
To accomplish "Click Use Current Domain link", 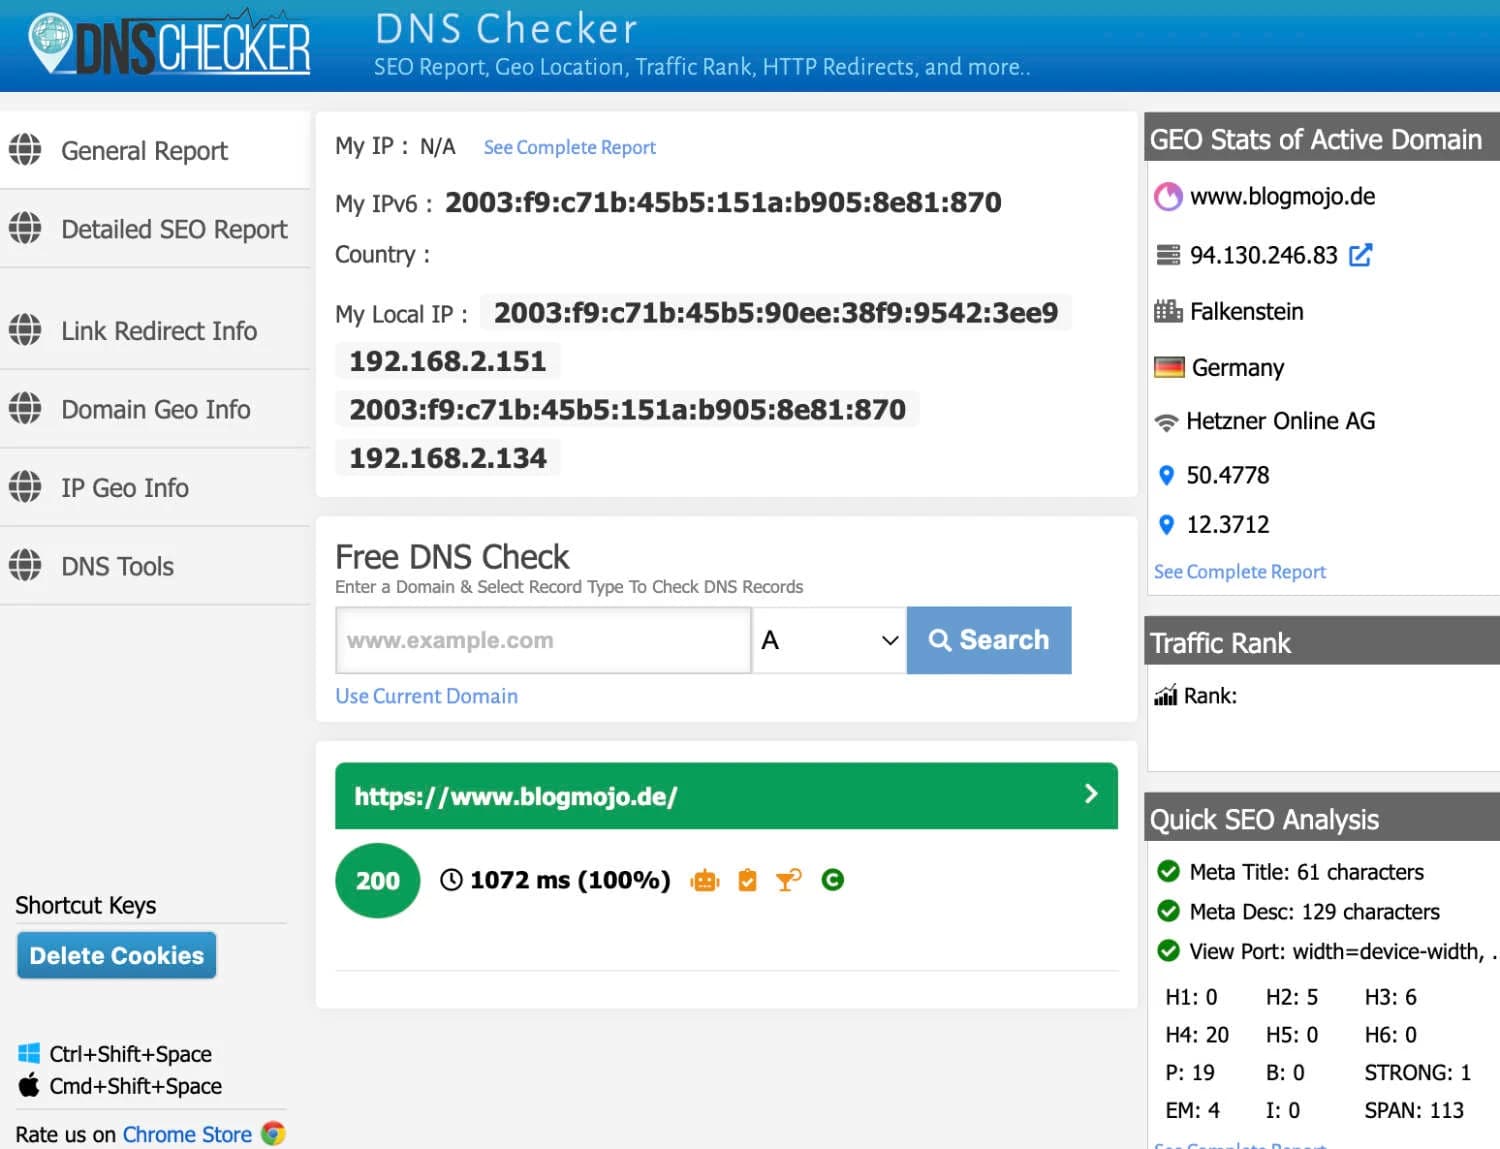I will tap(426, 696).
